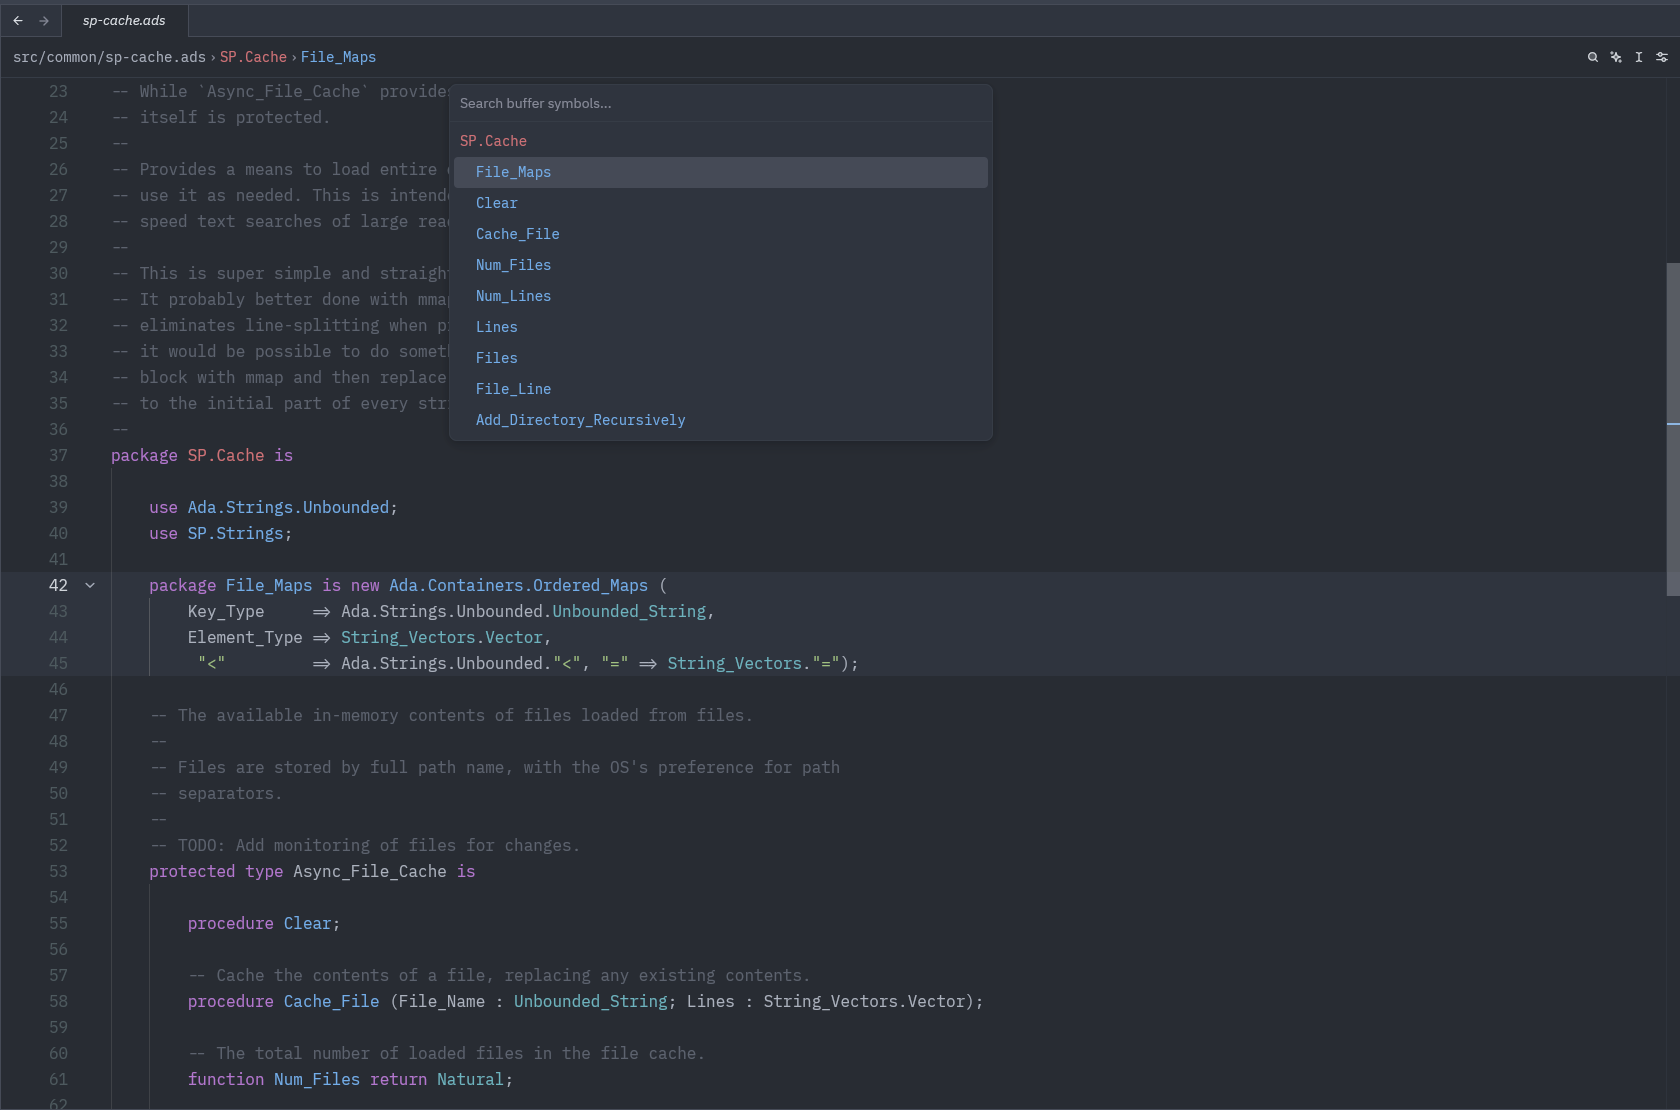The width and height of the screenshot is (1680, 1110).
Task: Click the inline assist sparkle icon
Action: coord(1616,57)
